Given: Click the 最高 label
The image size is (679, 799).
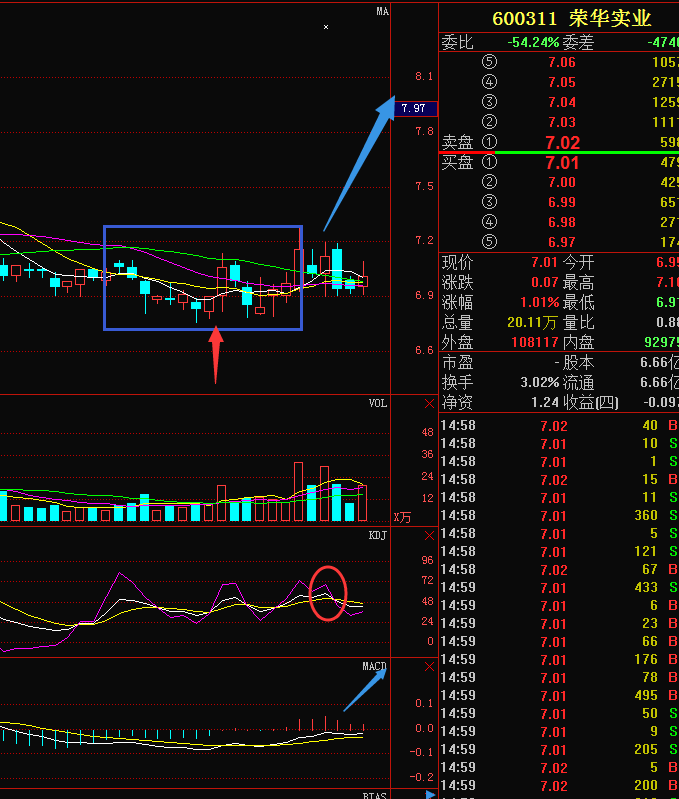Looking at the screenshot, I should pyautogui.click(x=579, y=282).
